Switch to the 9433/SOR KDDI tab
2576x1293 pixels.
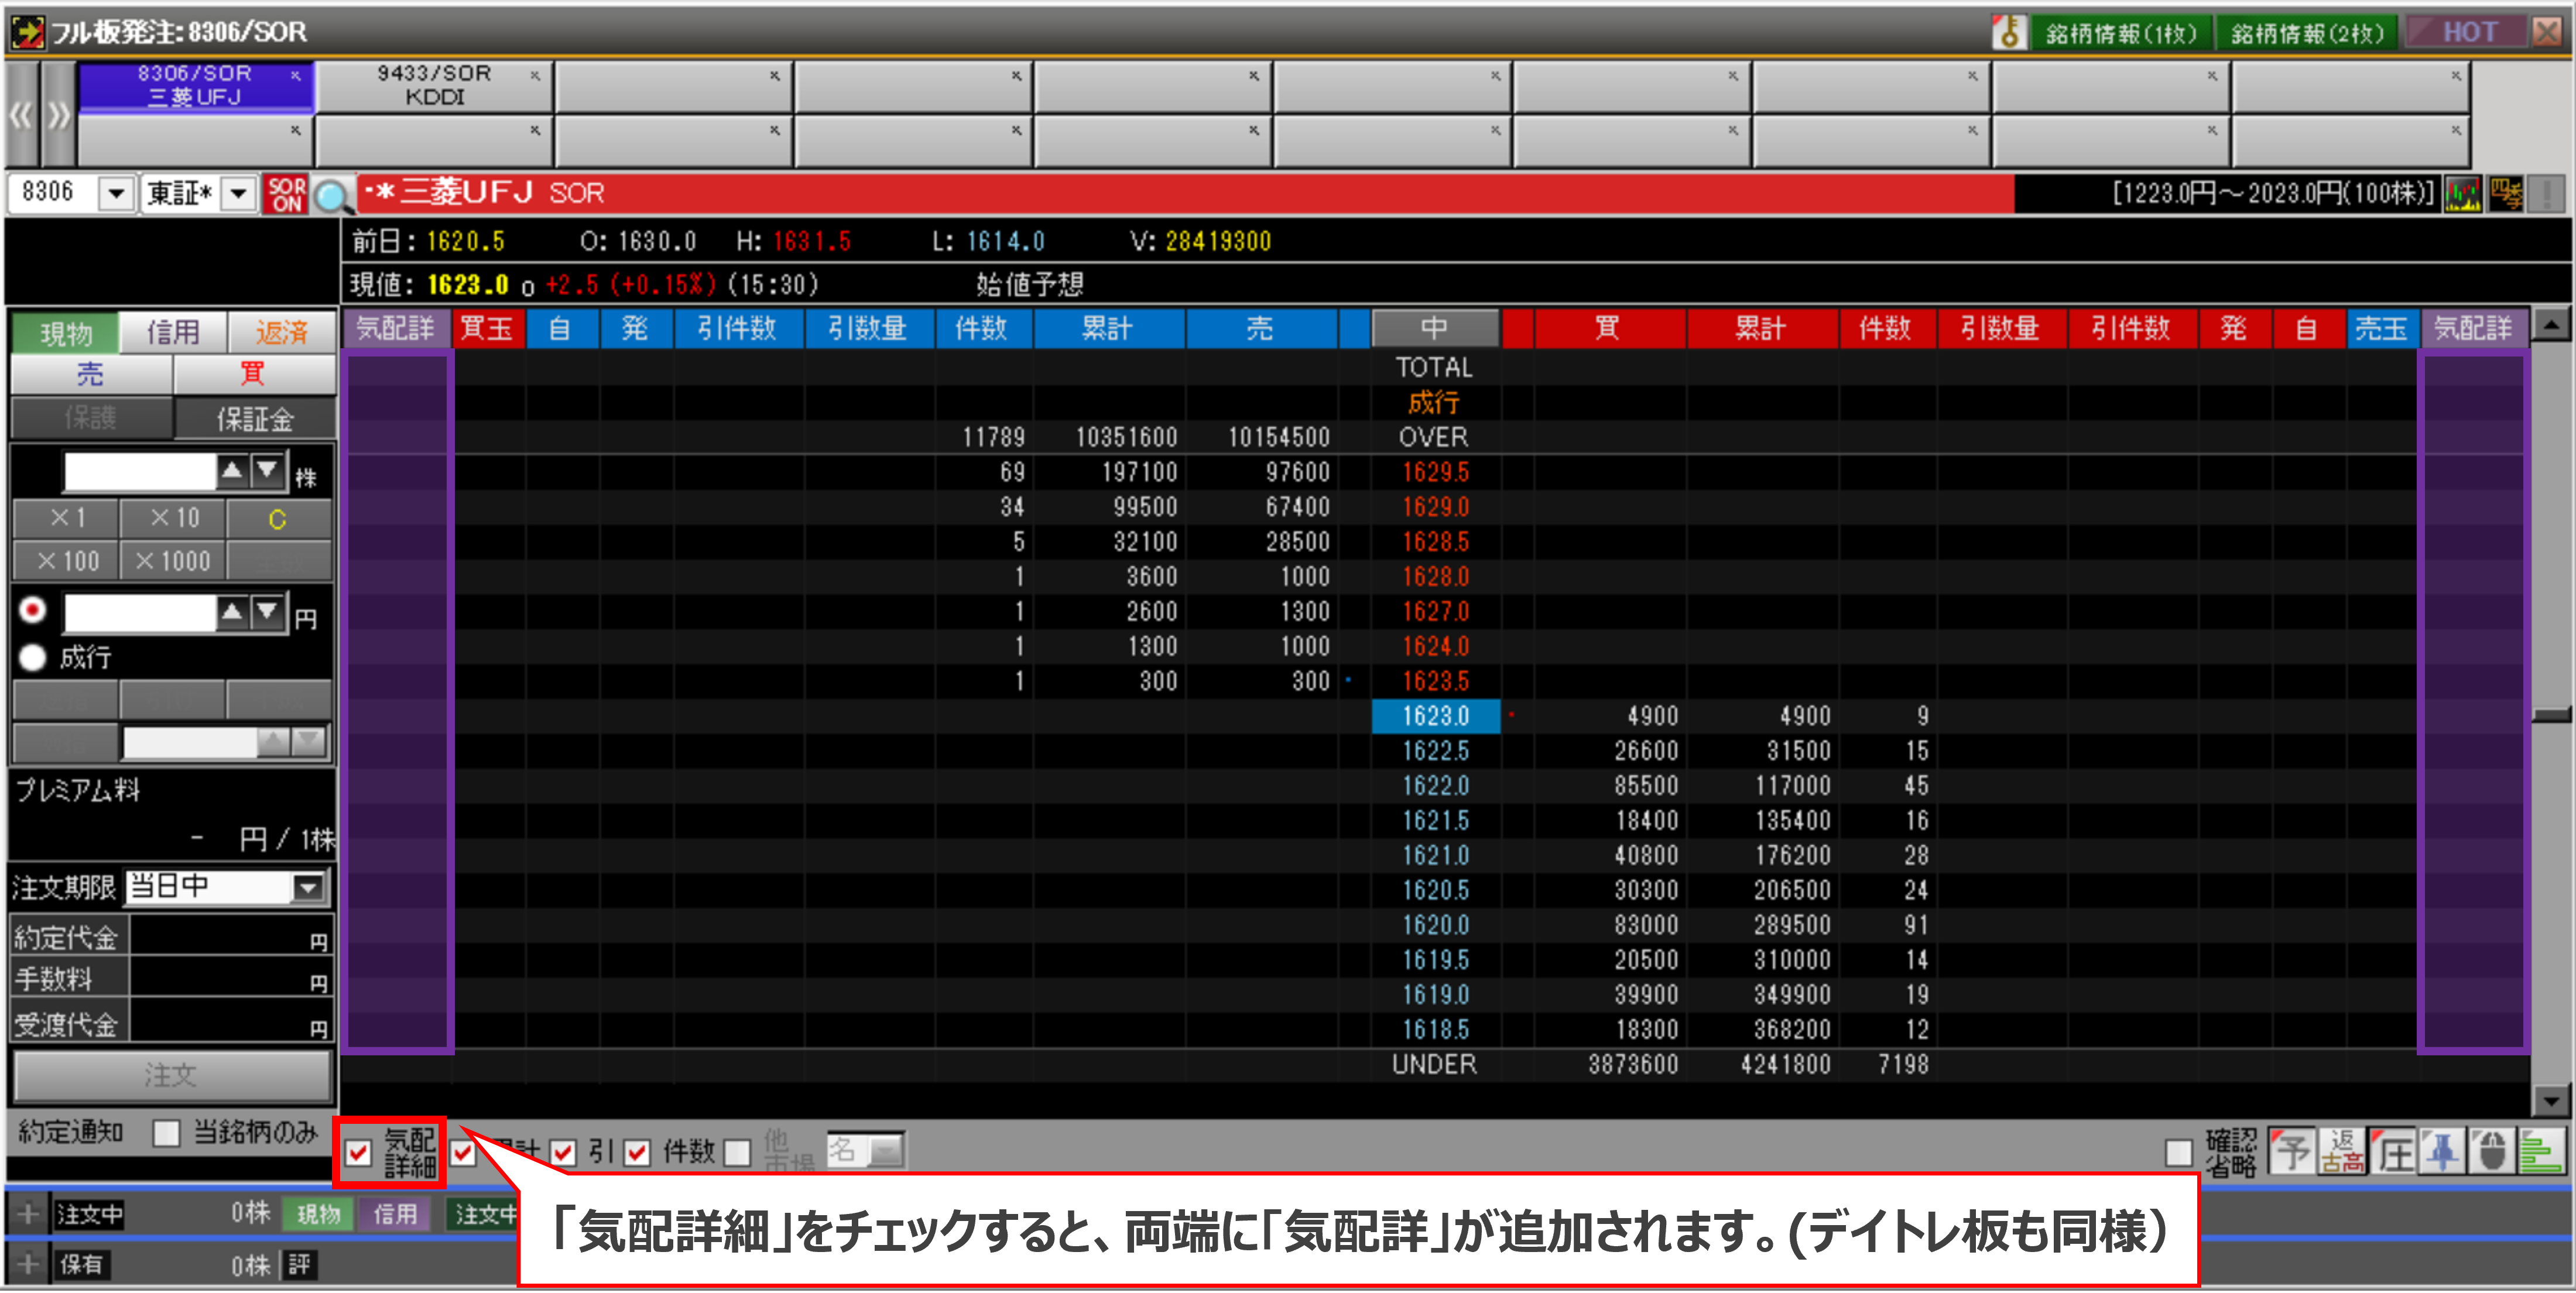(x=434, y=86)
